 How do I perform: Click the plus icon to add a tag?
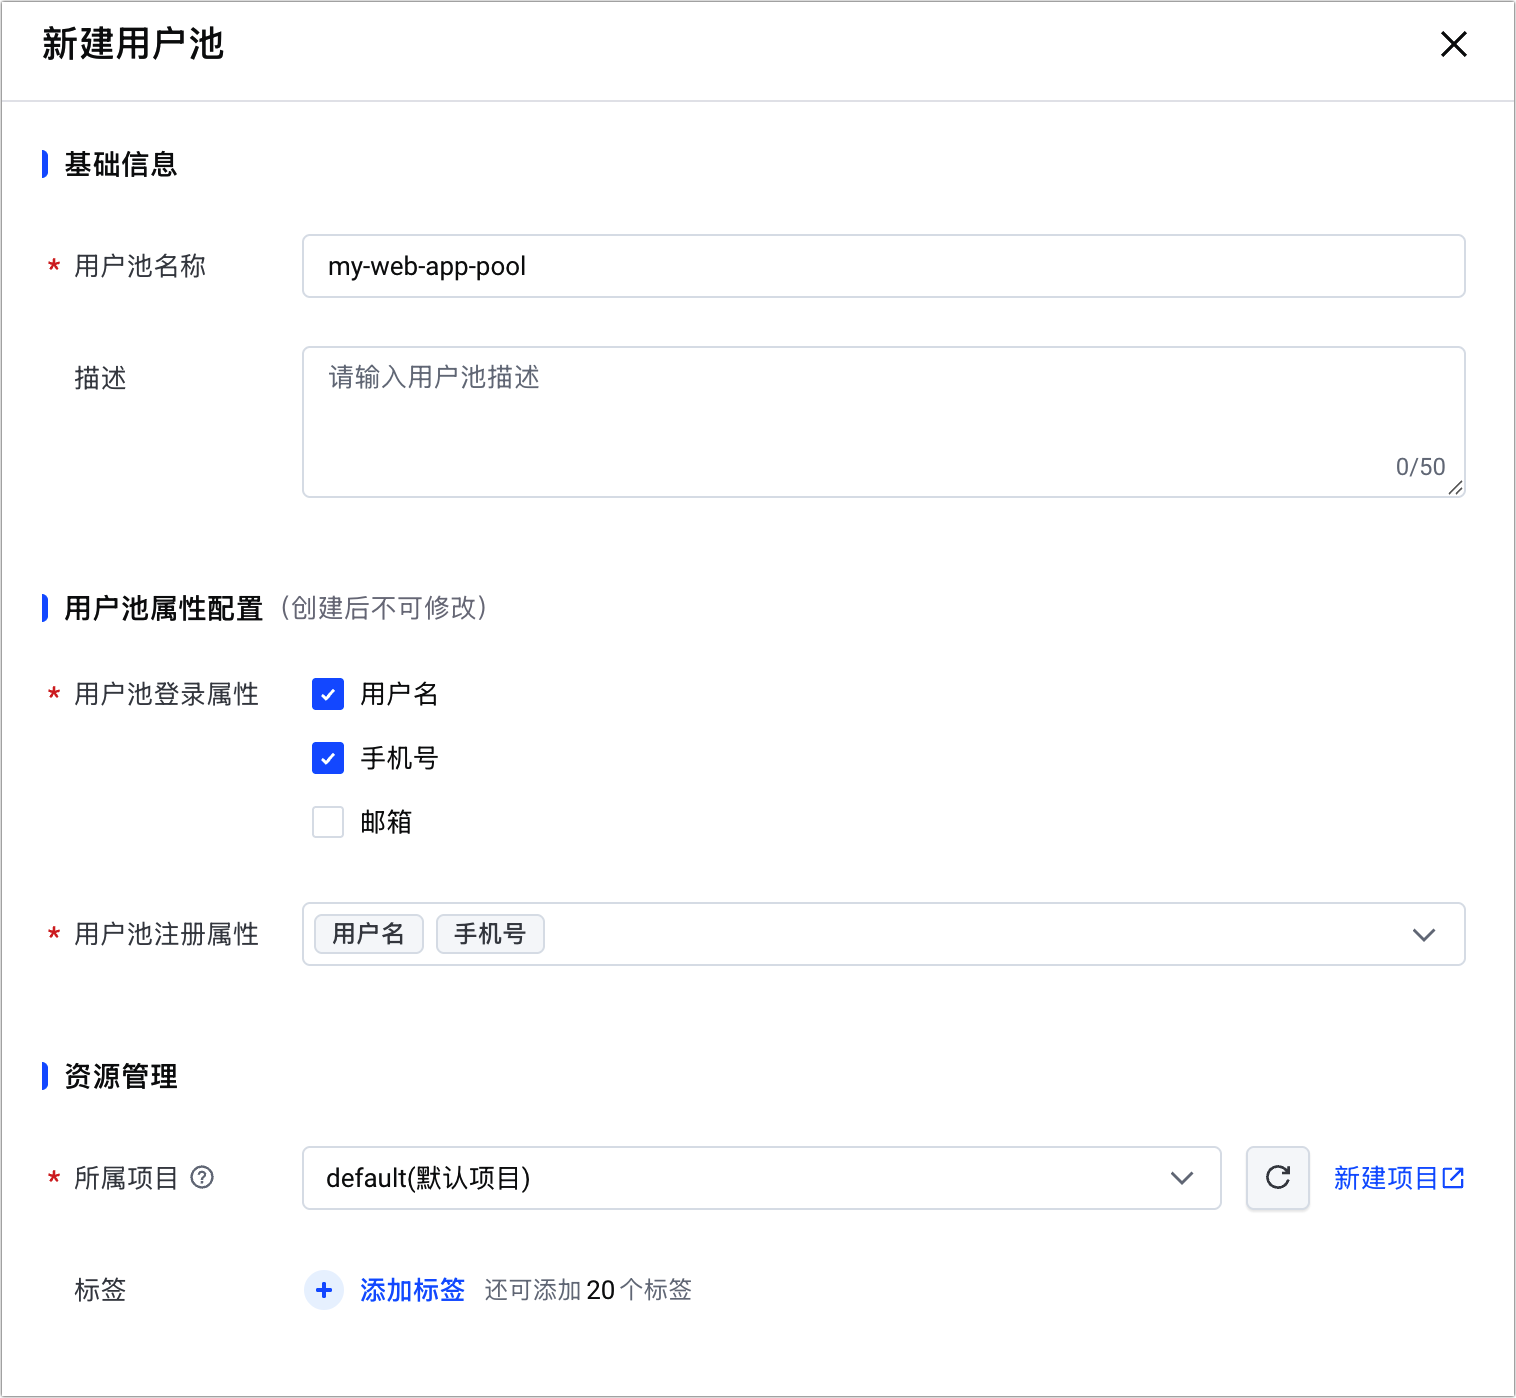coord(324,1290)
